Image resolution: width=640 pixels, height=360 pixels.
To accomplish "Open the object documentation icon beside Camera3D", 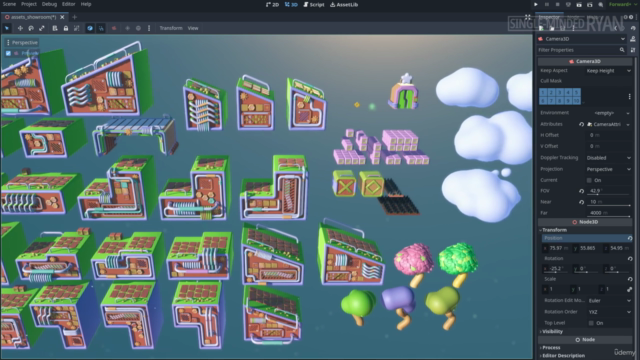I will tap(633, 39).
